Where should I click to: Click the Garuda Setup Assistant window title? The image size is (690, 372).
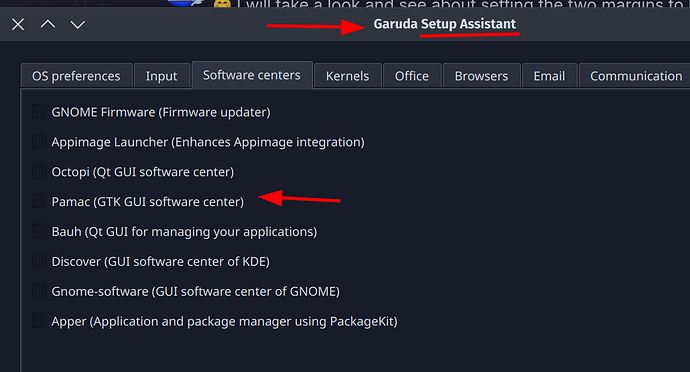coord(444,24)
